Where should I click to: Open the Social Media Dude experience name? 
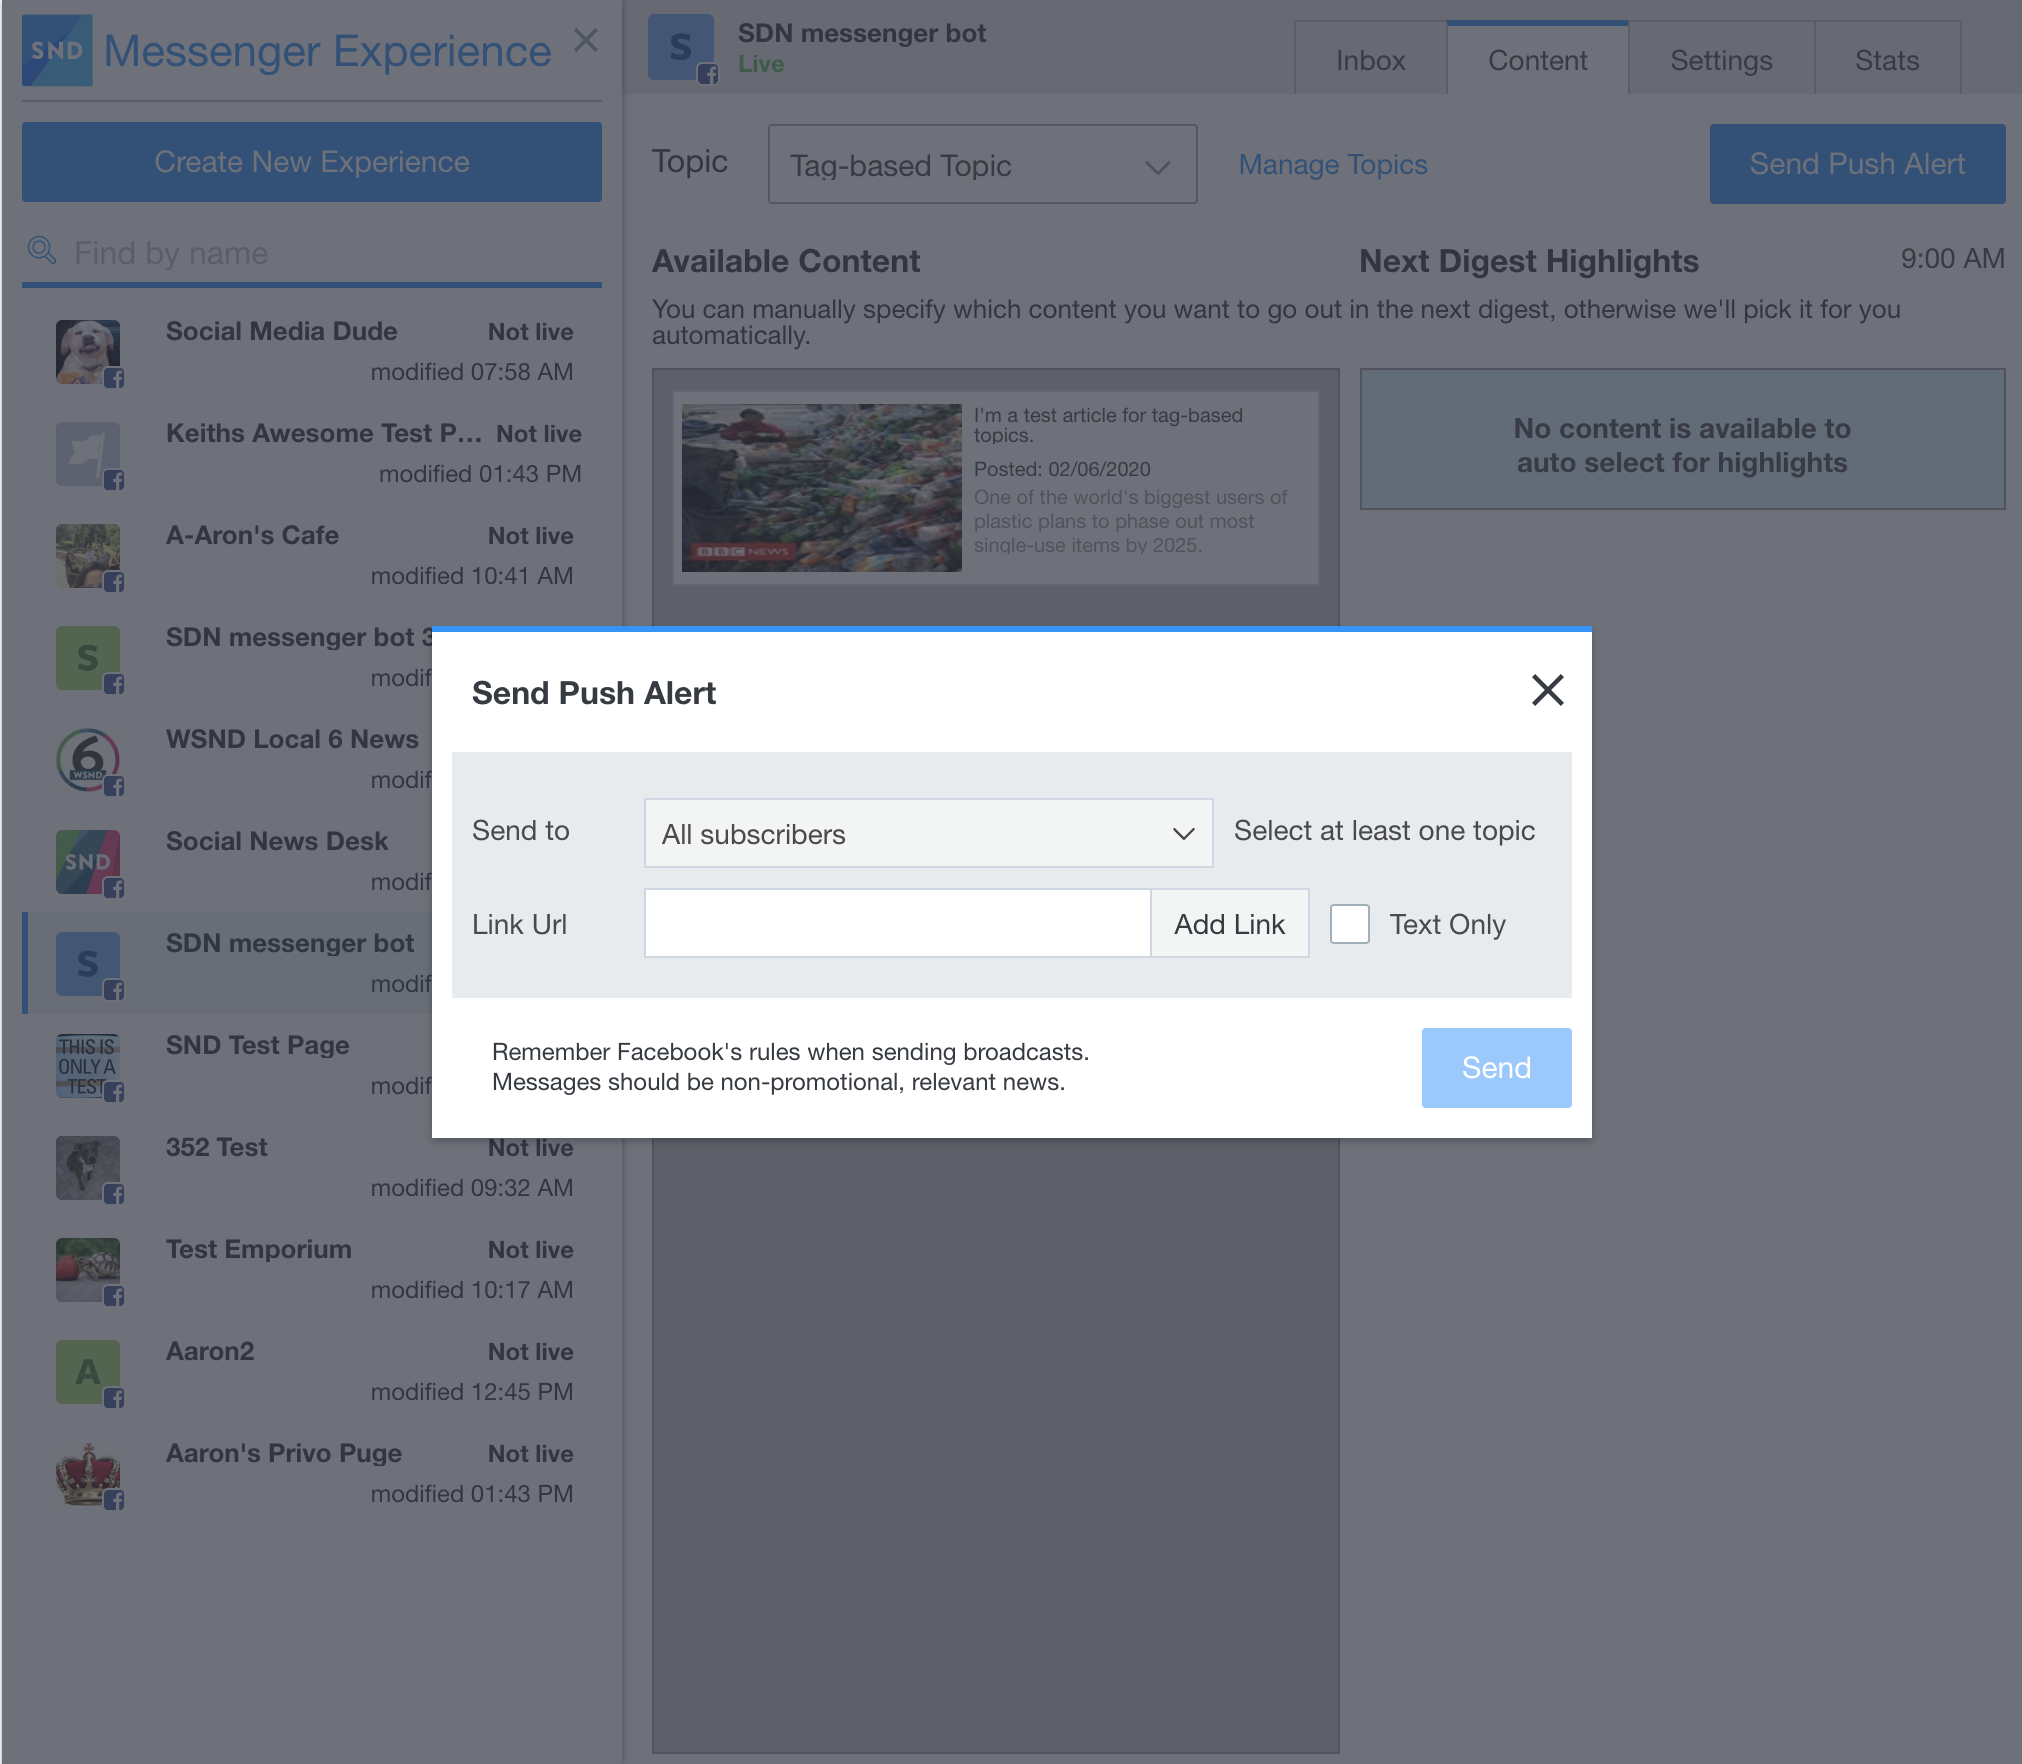(281, 331)
